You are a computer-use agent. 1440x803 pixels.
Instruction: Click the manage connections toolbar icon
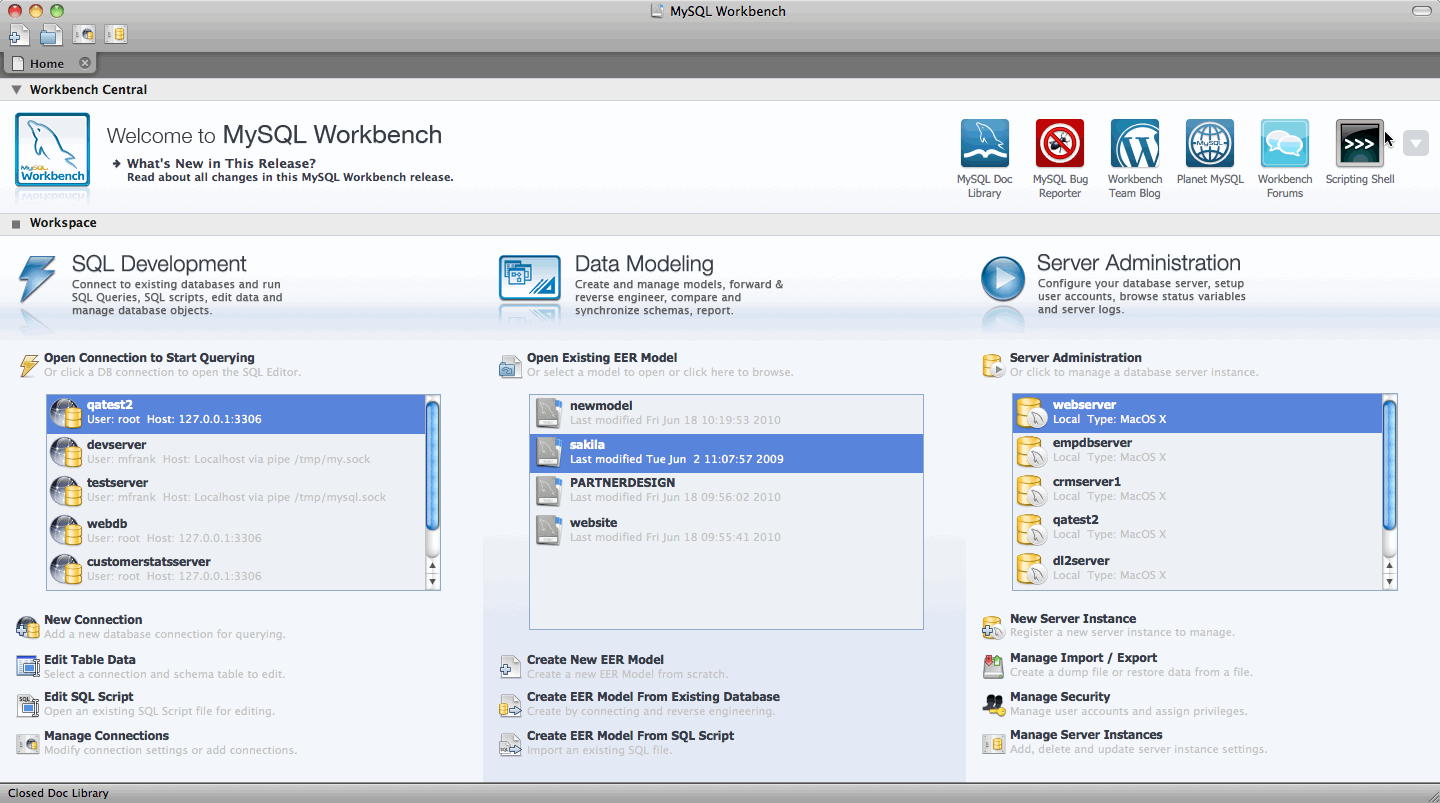(x=84, y=35)
